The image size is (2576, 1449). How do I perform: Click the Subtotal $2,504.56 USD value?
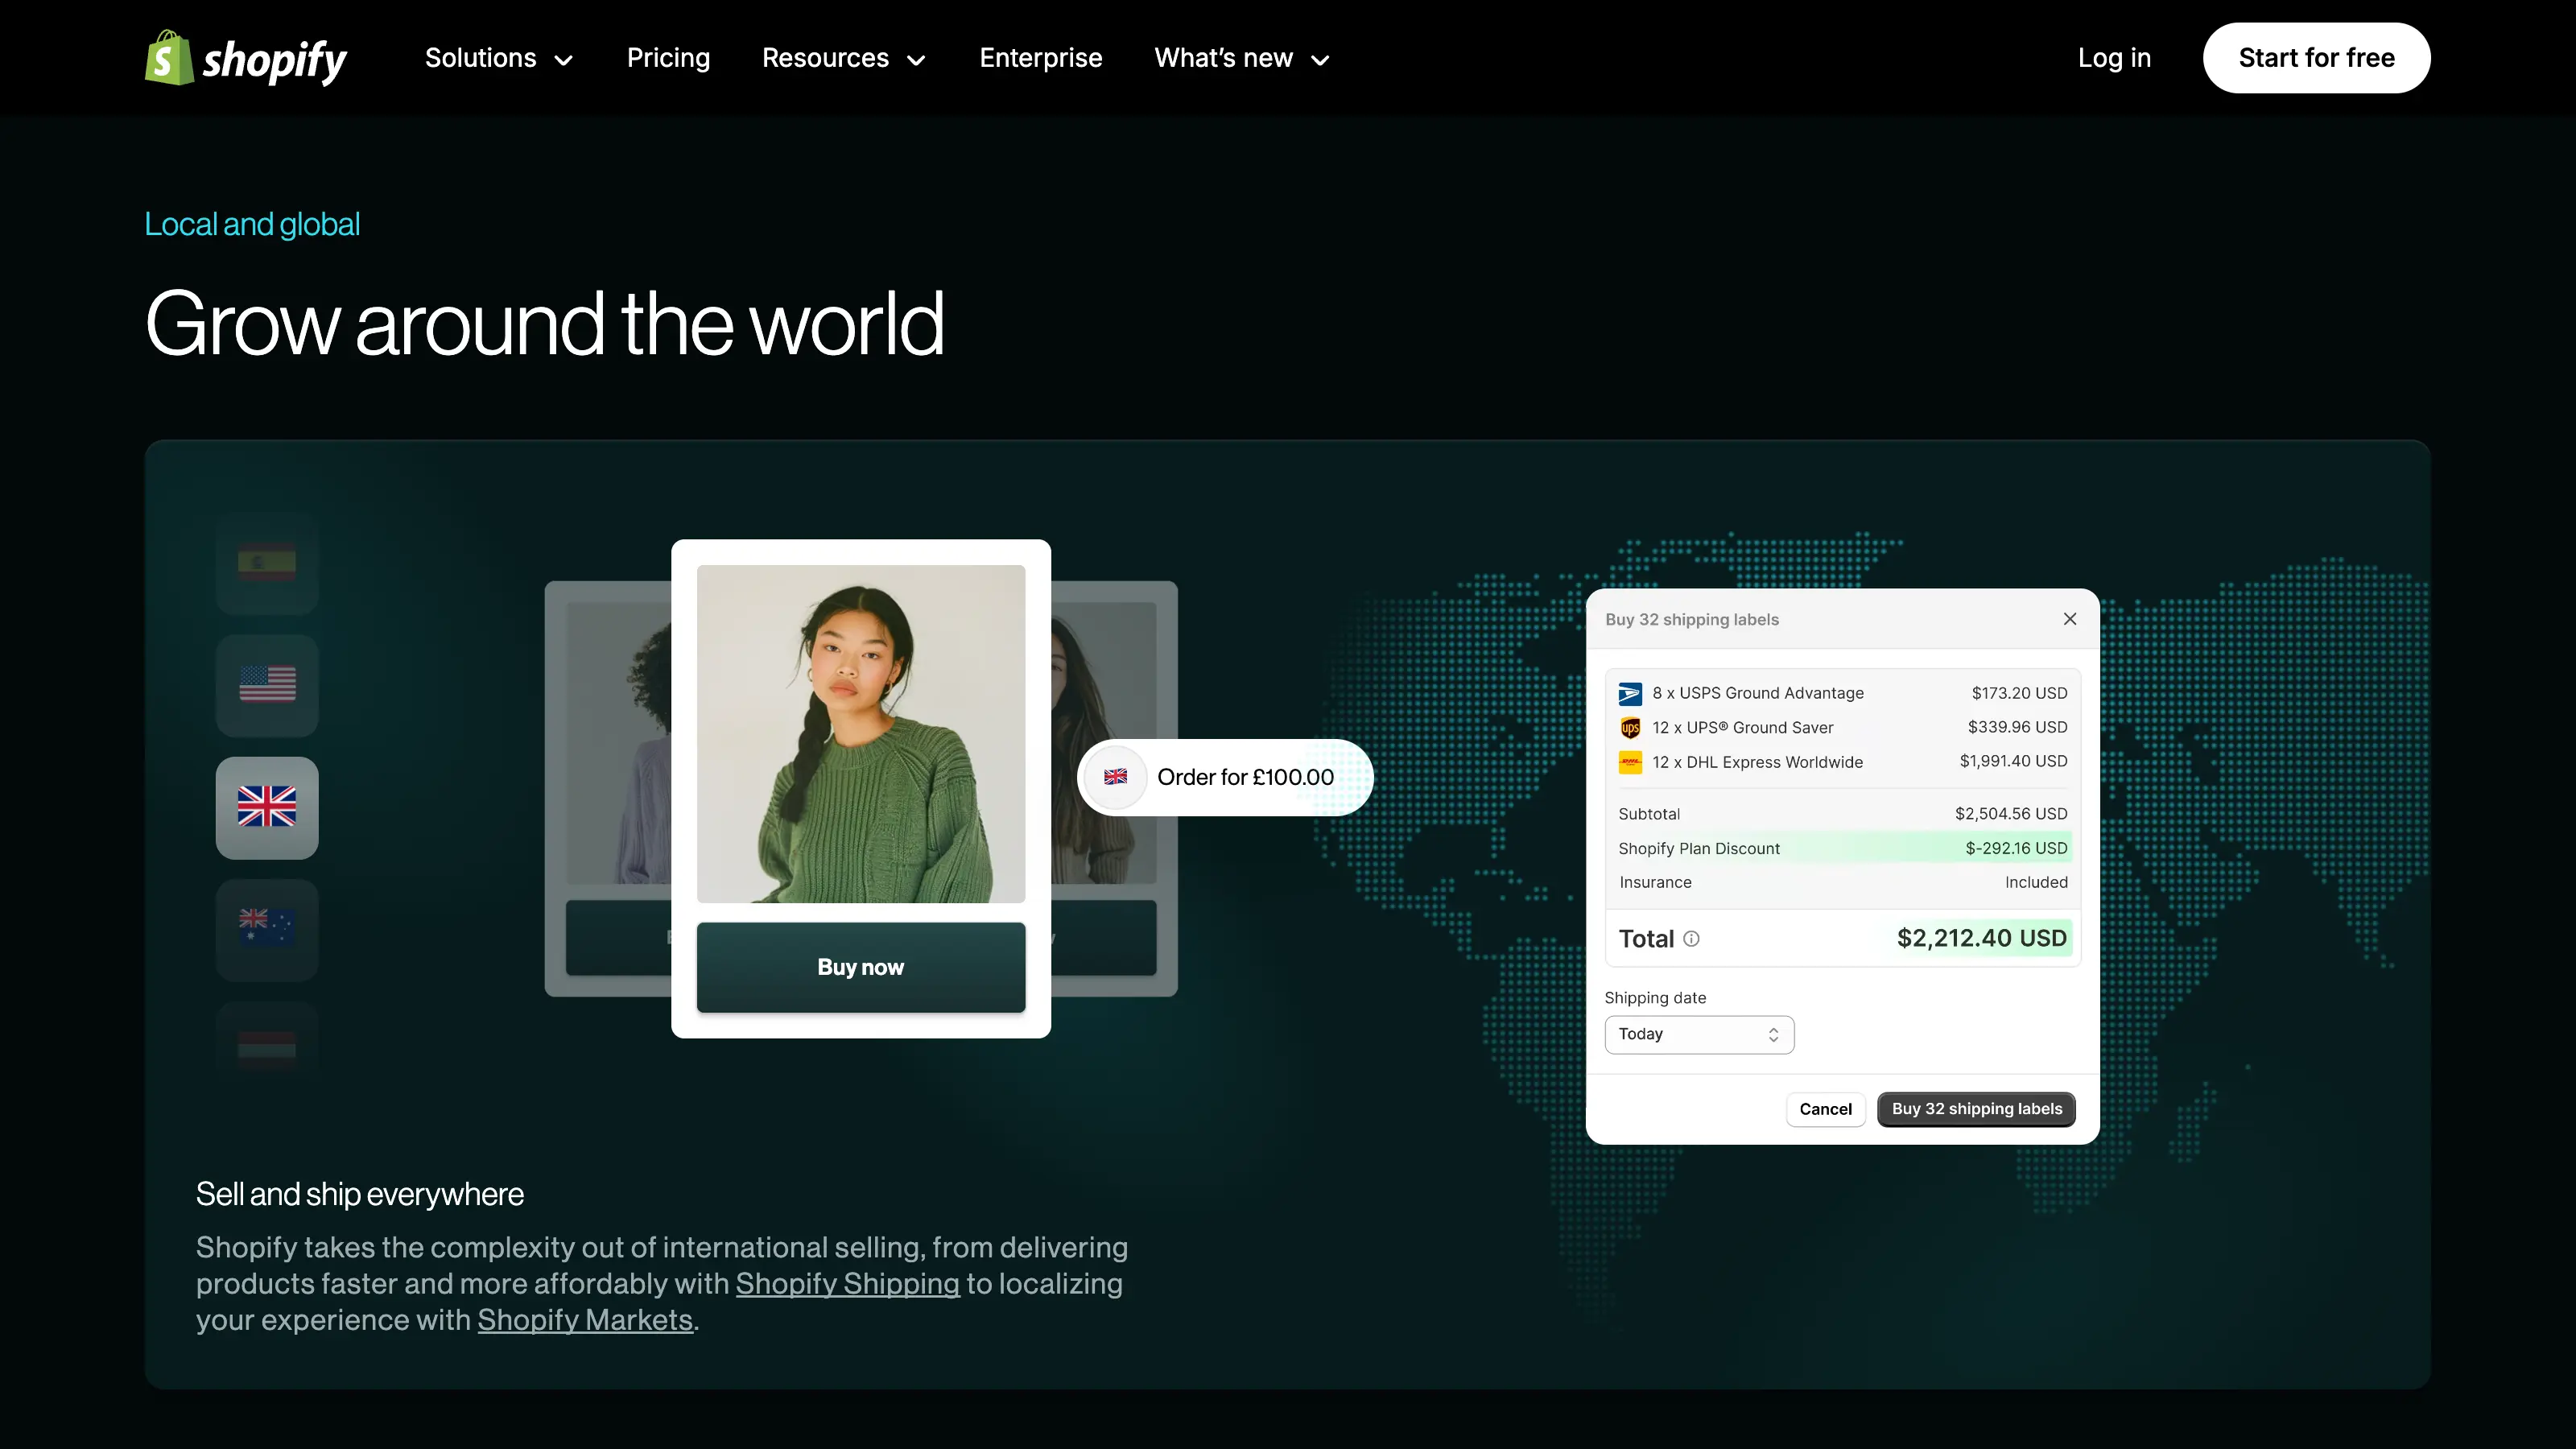tap(2011, 814)
